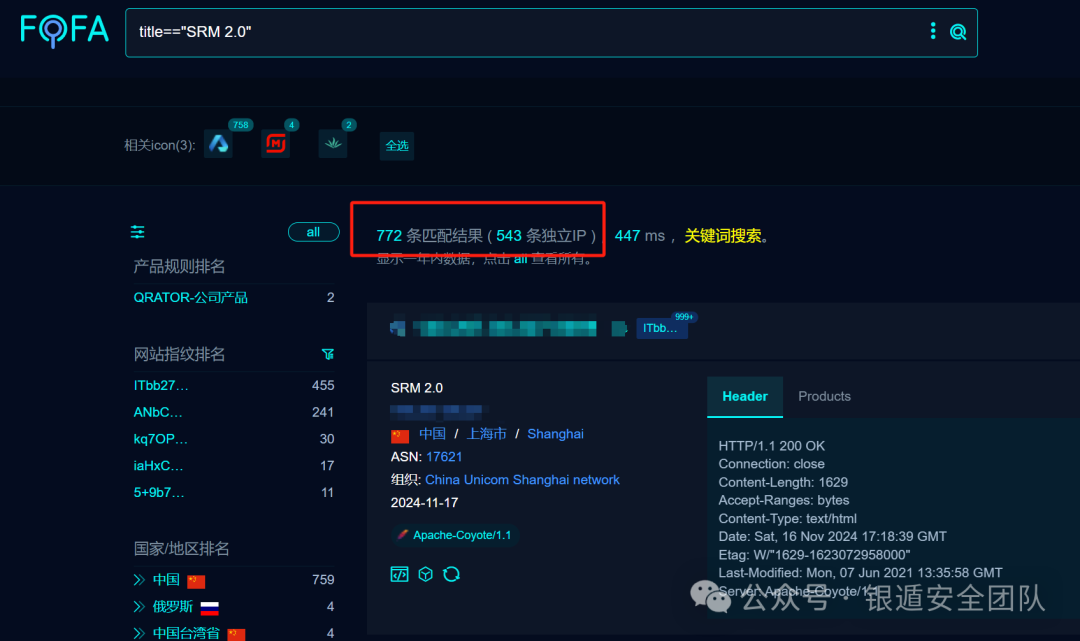This screenshot has width=1080, height=641.
Task: Click the China flag in the 中国 sidebar row
Action: click(x=196, y=582)
